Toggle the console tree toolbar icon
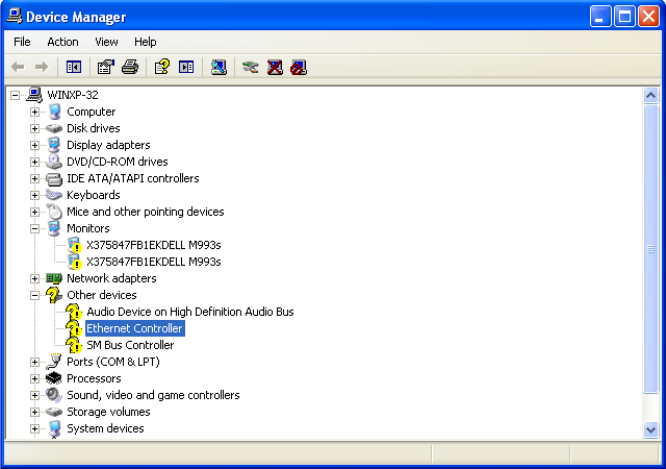This screenshot has width=666, height=469. coord(73,67)
